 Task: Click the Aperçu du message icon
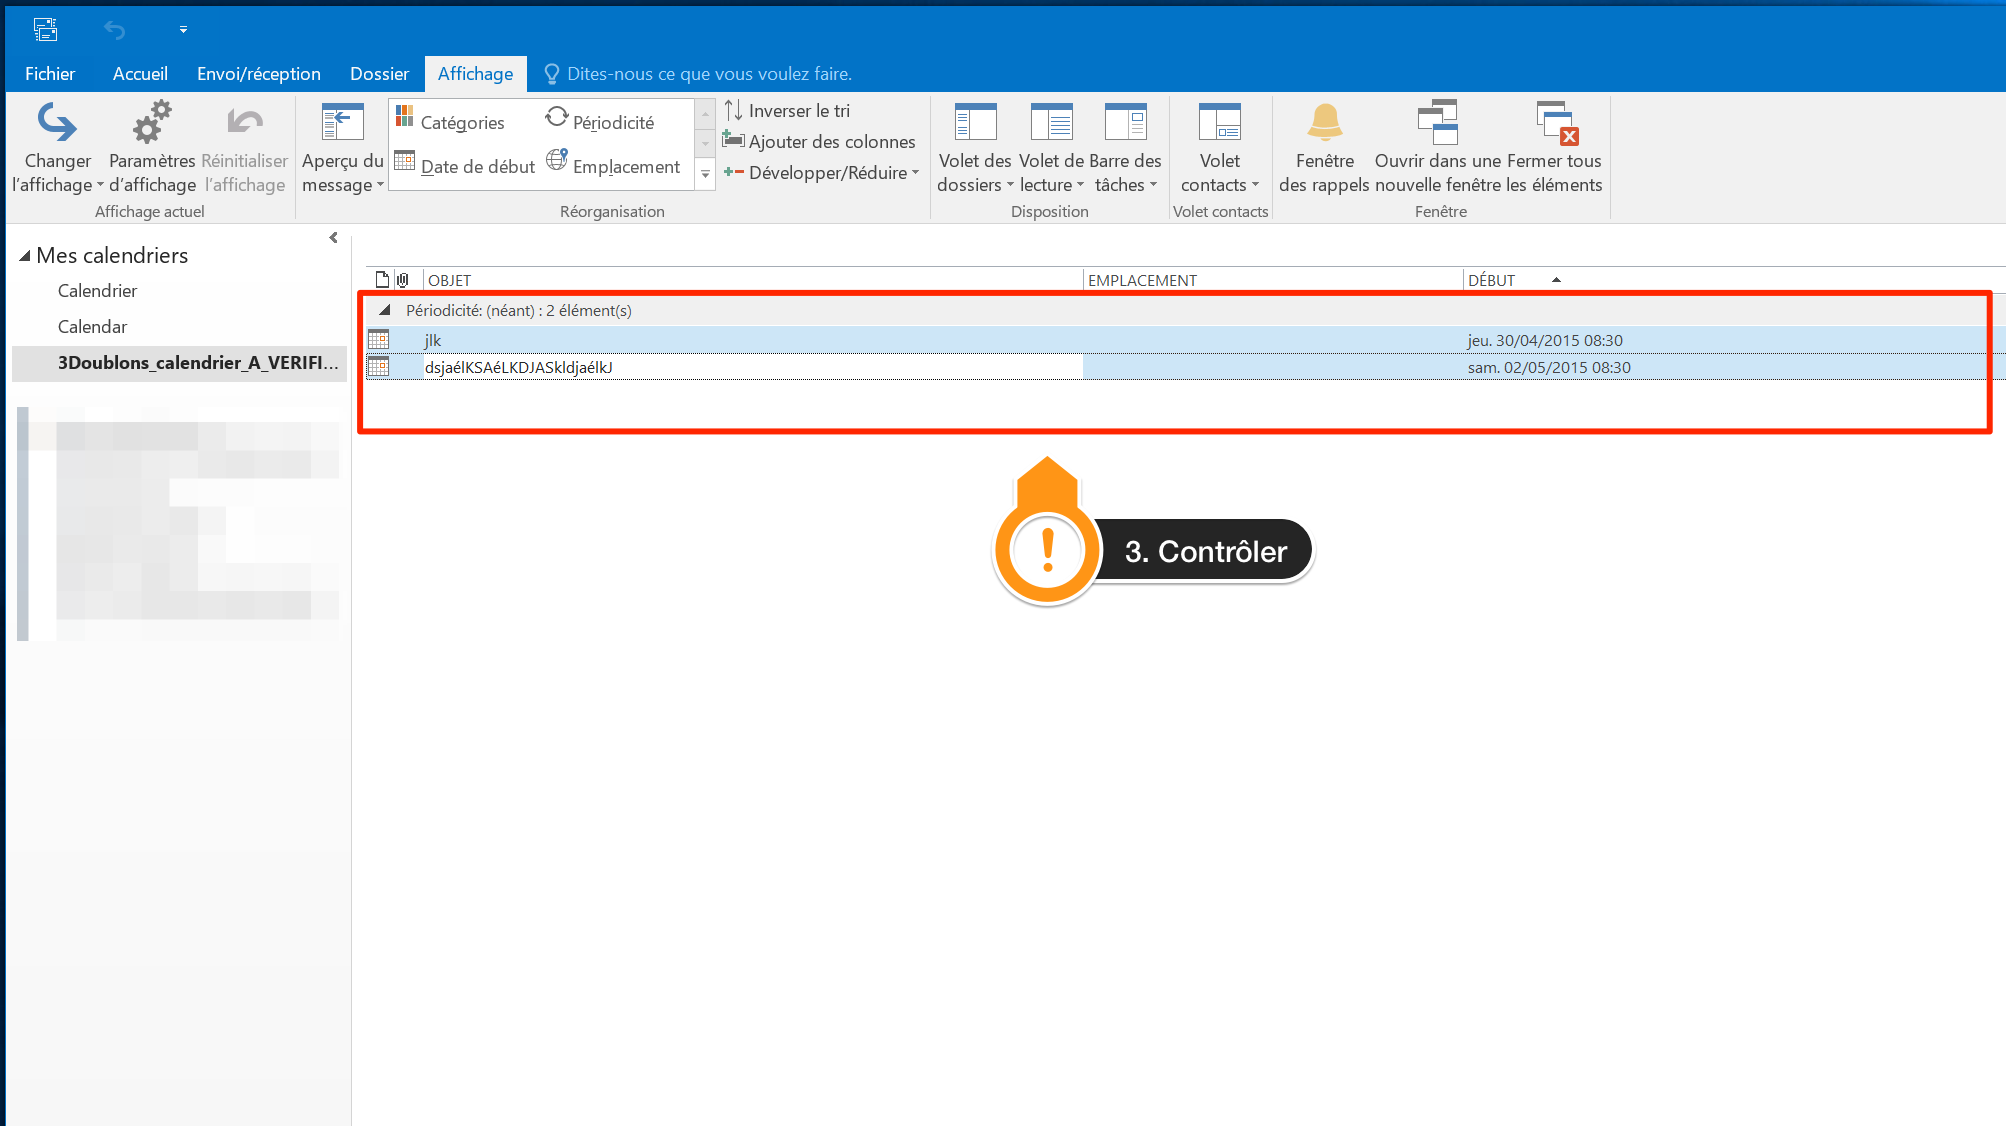[x=342, y=123]
